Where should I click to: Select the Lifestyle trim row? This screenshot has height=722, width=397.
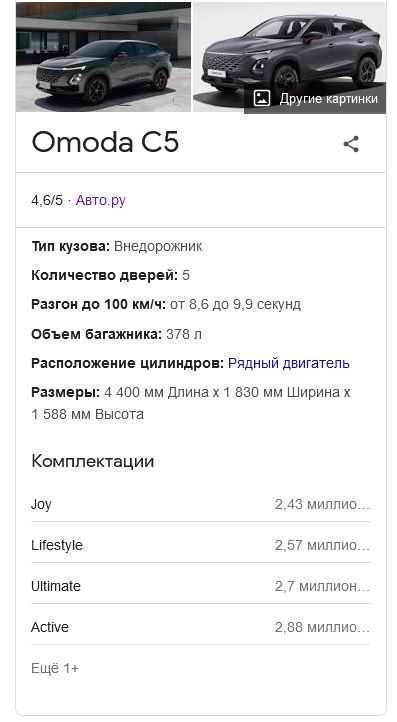click(x=201, y=545)
